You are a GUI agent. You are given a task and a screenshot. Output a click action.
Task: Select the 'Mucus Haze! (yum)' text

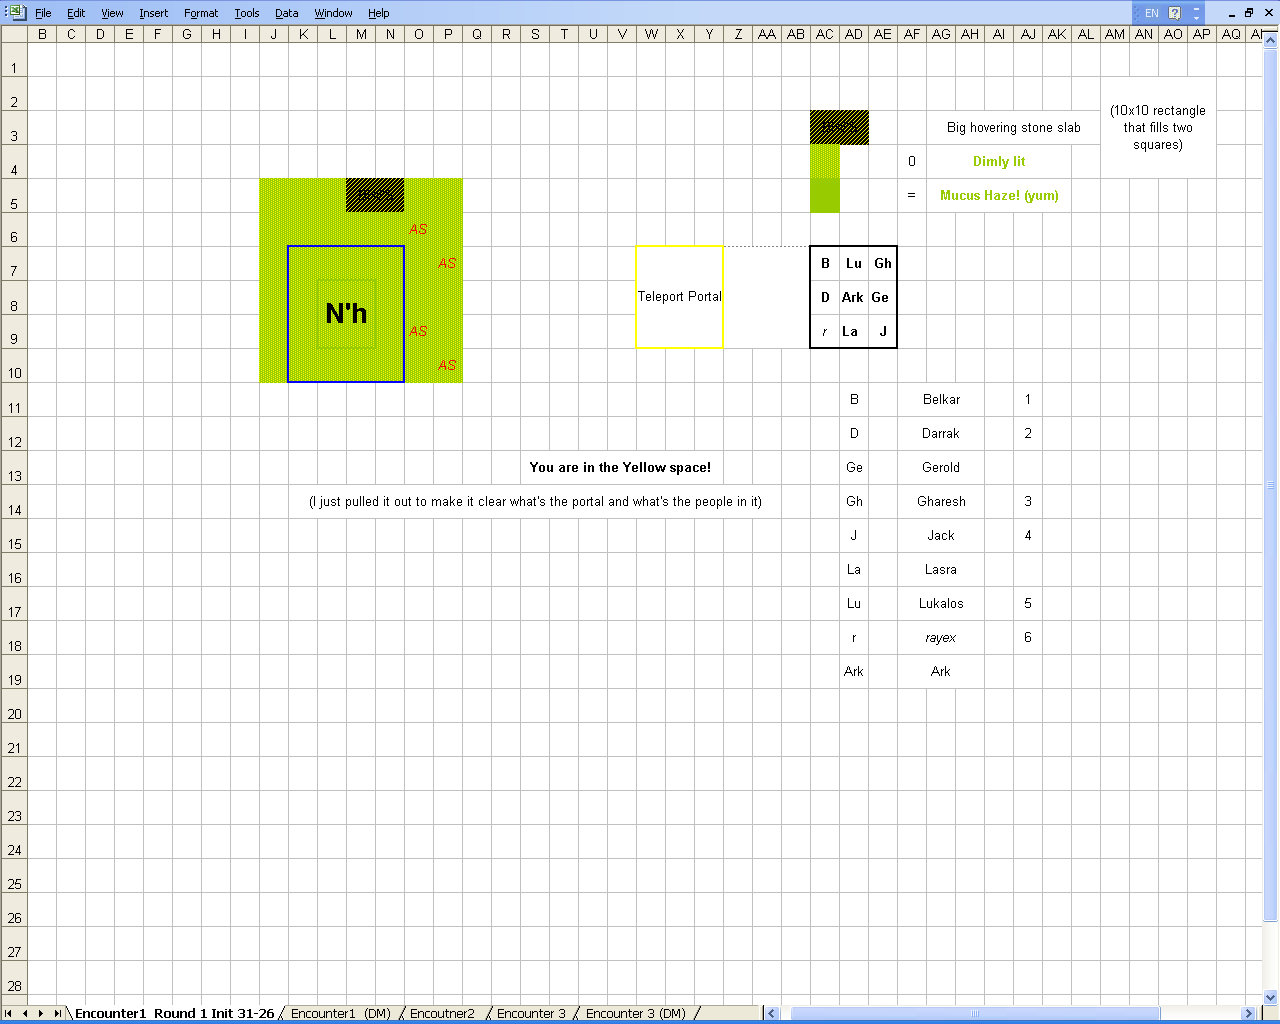(999, 195)
